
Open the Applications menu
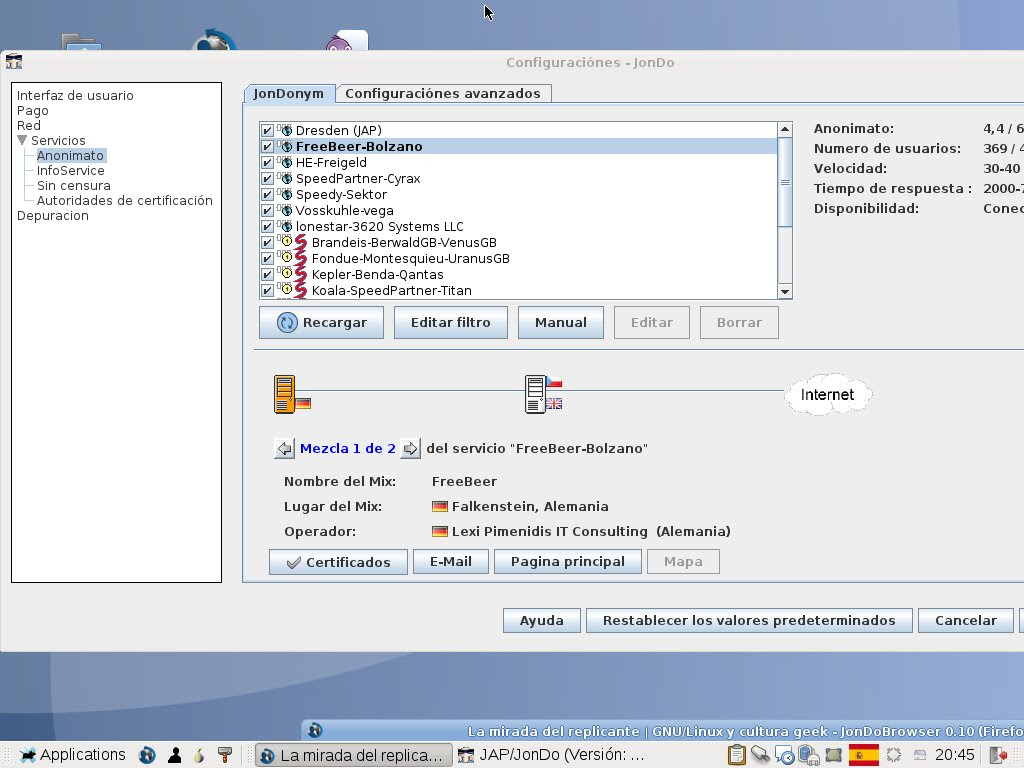71,755
